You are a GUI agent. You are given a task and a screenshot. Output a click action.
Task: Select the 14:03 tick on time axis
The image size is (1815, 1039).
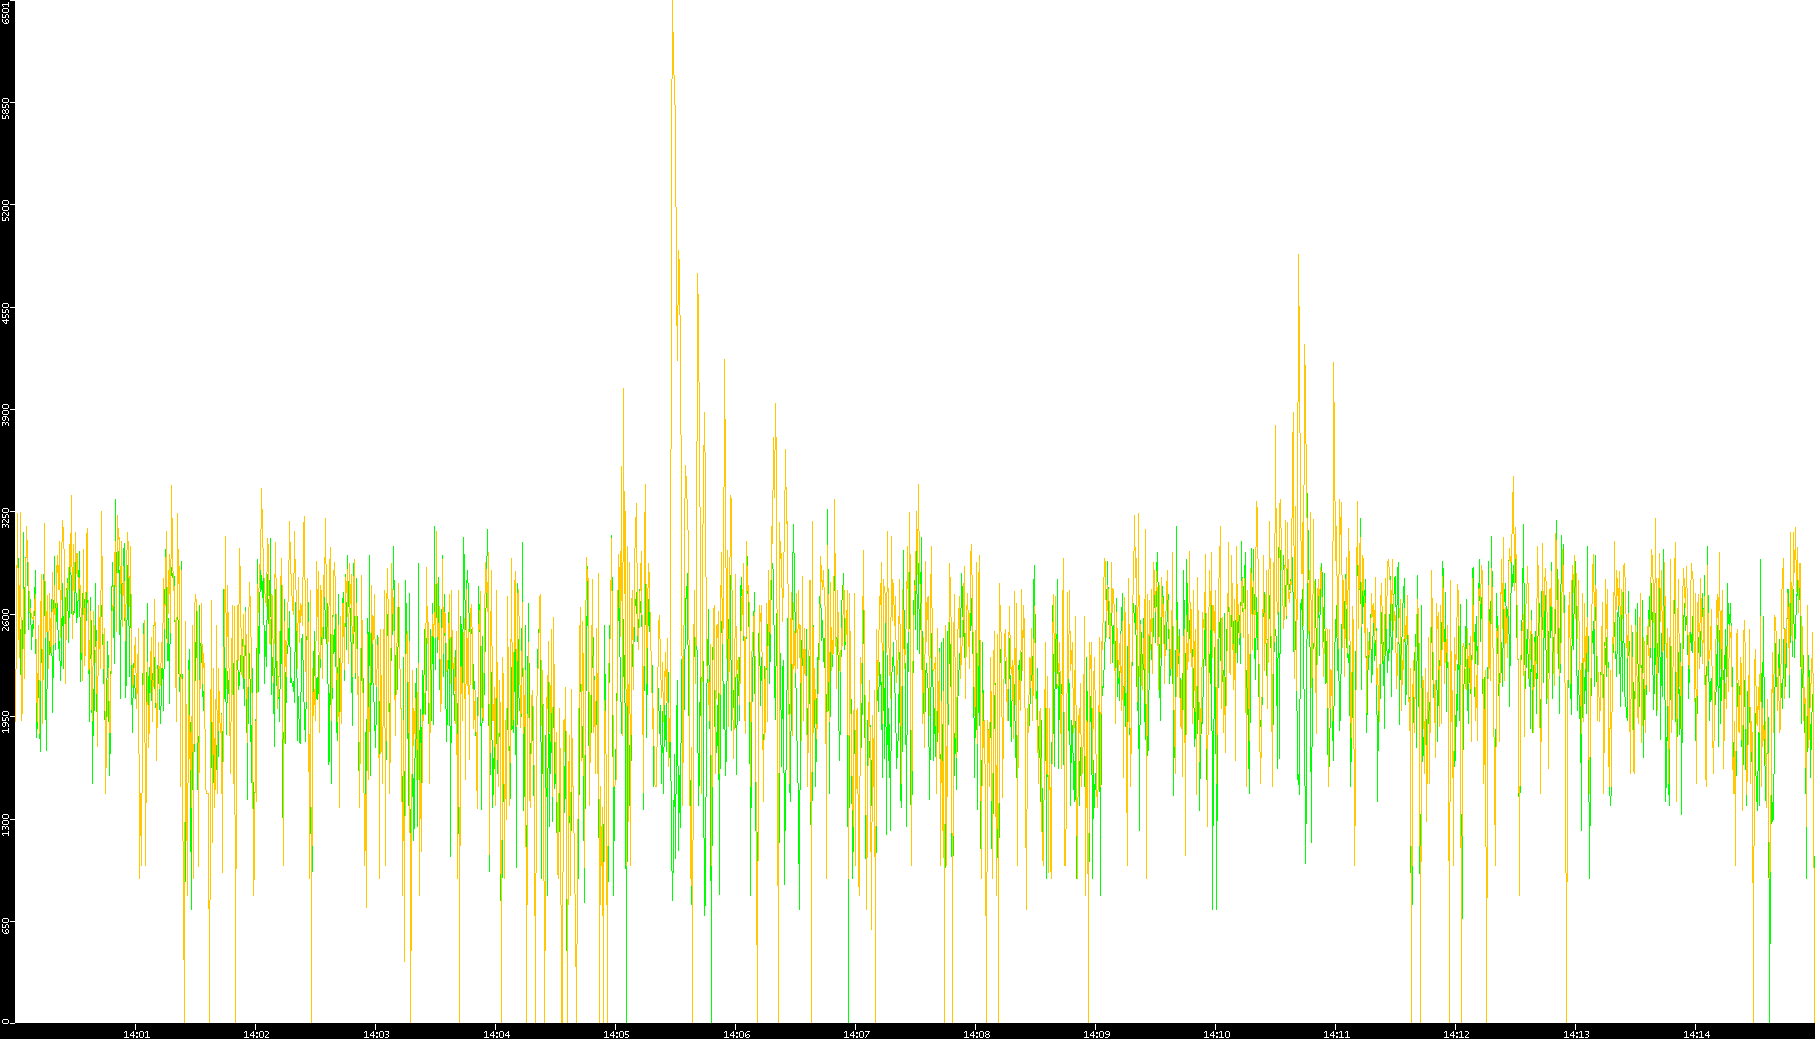376,1033
